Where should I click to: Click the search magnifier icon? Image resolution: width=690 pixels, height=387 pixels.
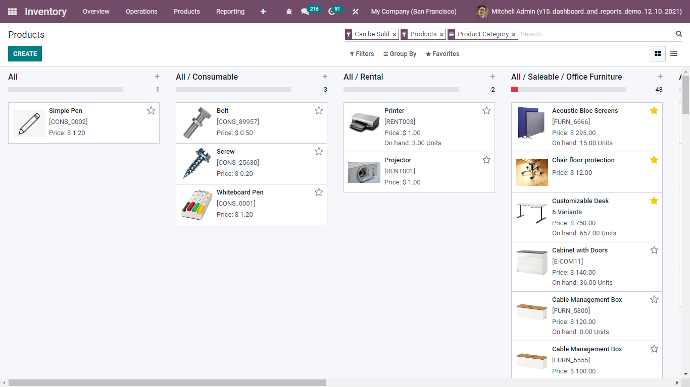pos(679,34)
